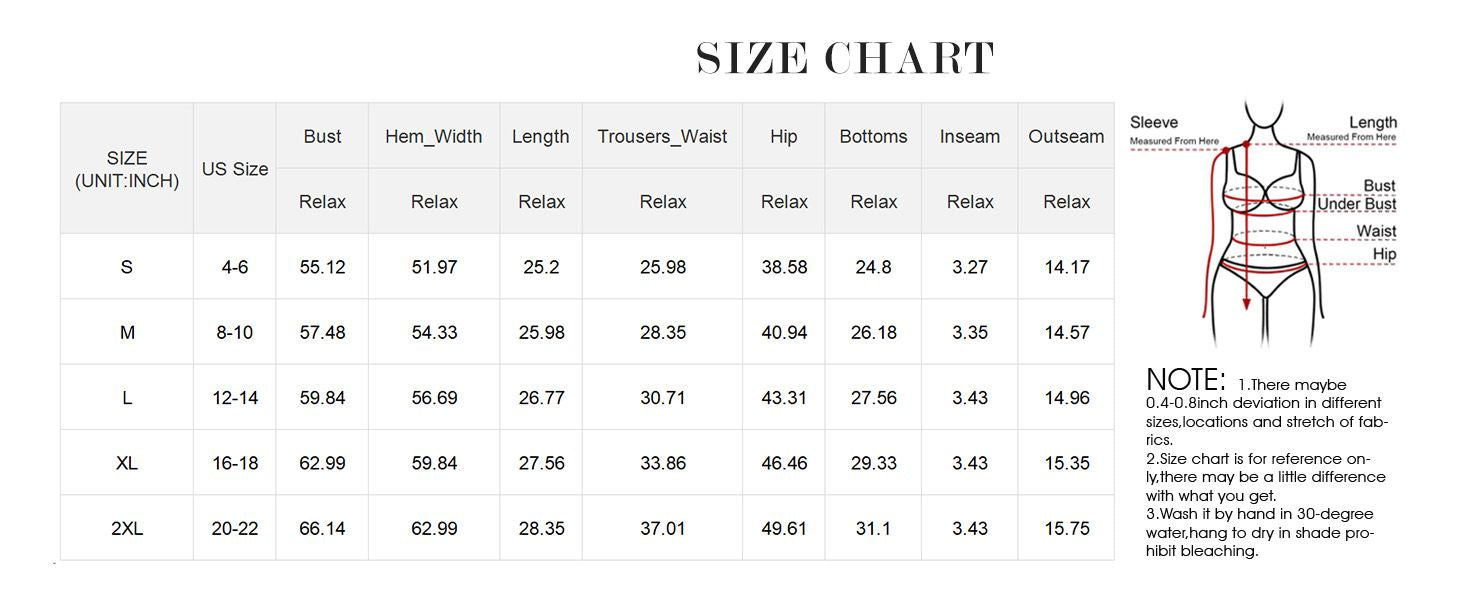Click the US Size header cell

click(x=235, y=169)
